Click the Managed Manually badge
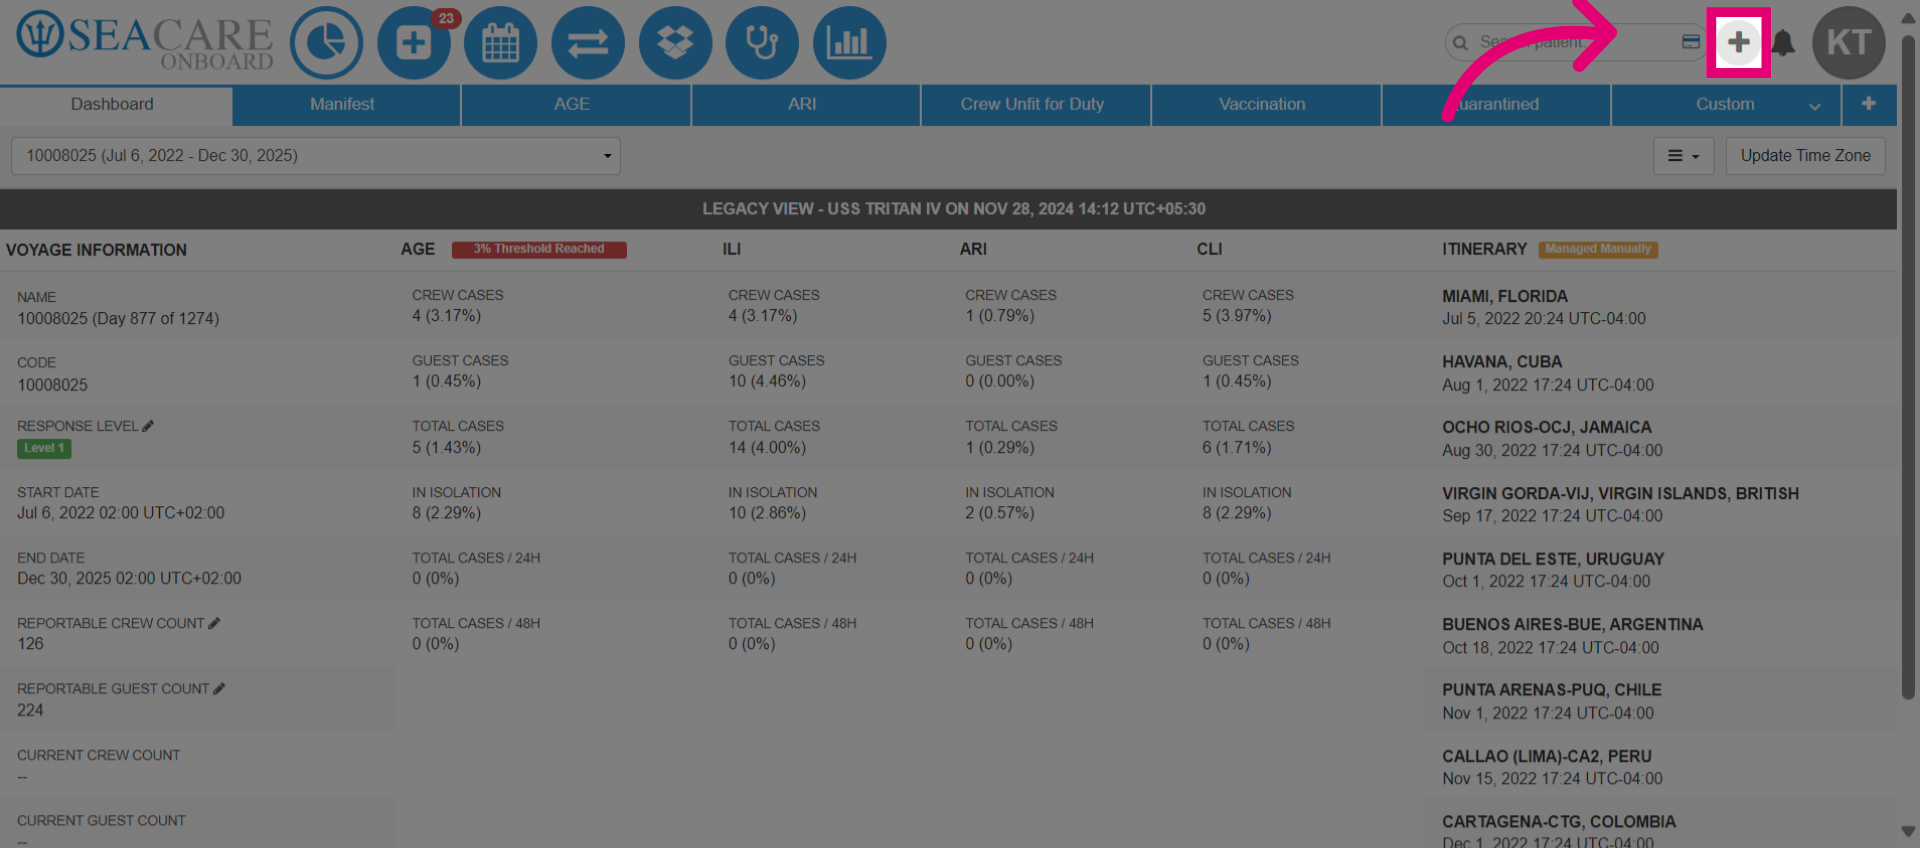Viewport: 1920px width, 848px height. pos(1598,249)
